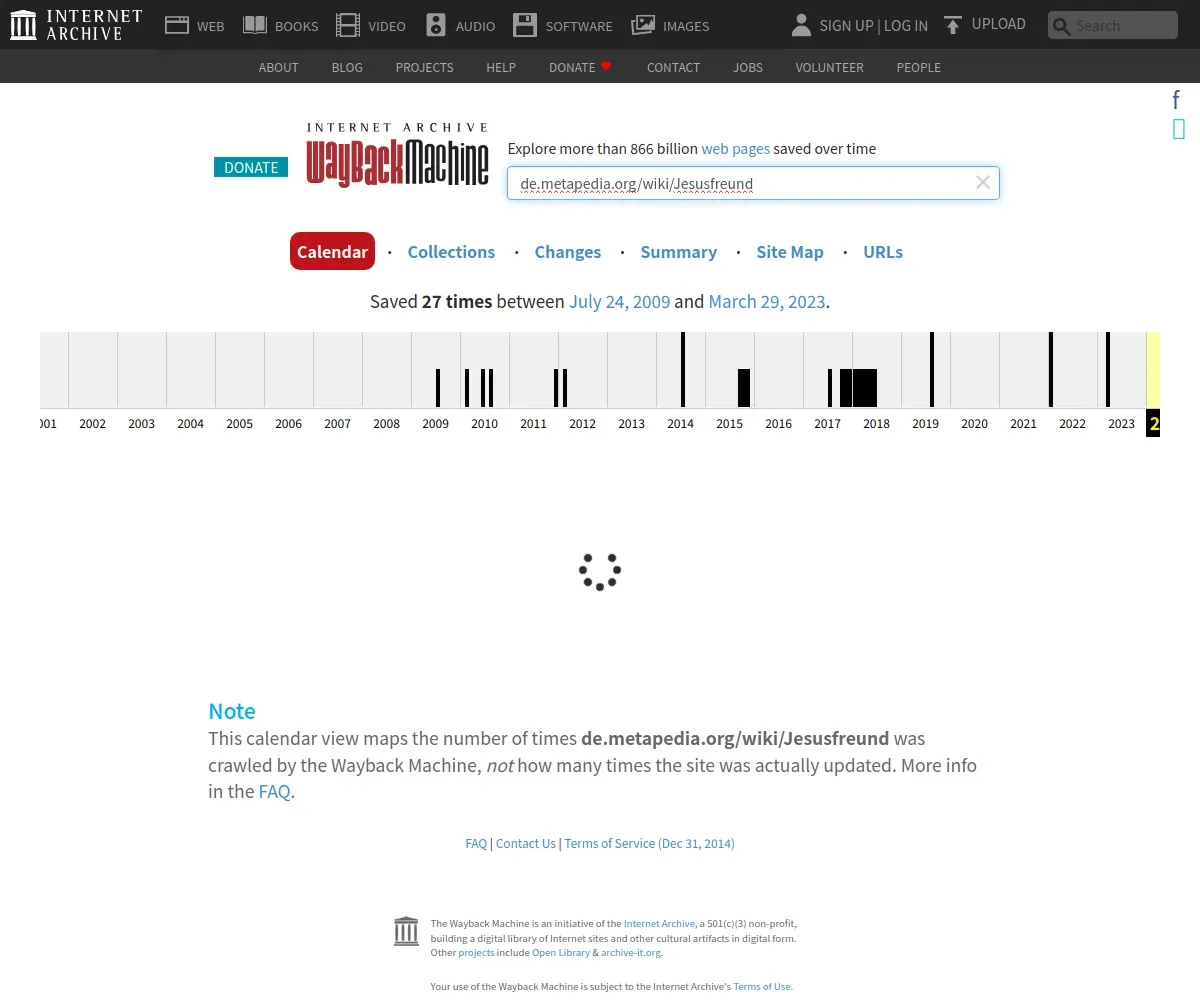Select year 2017 on the timeline

tap(827, 424)
